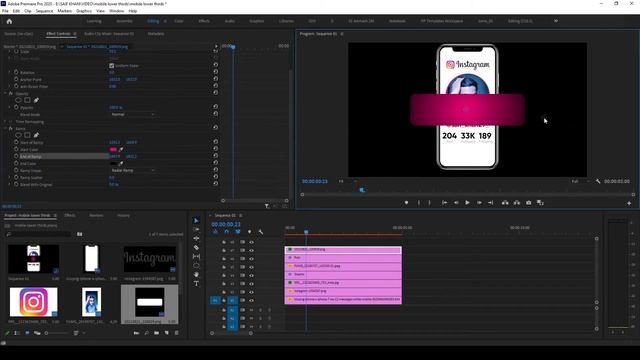Click New Bin icon in Project panel
The height and width of the screenshot is (360, 640).
[156, 333]
